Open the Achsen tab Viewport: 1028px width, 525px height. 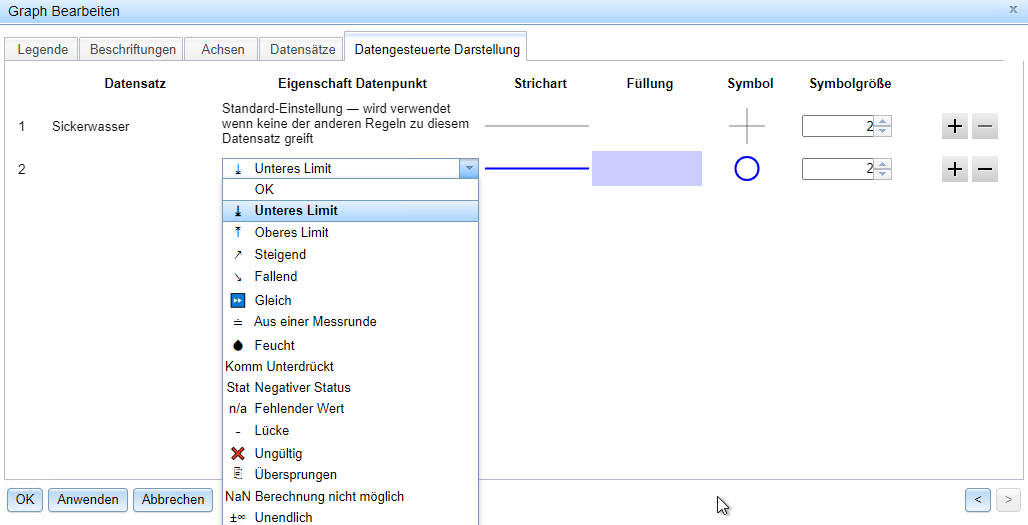coord(223,49)
